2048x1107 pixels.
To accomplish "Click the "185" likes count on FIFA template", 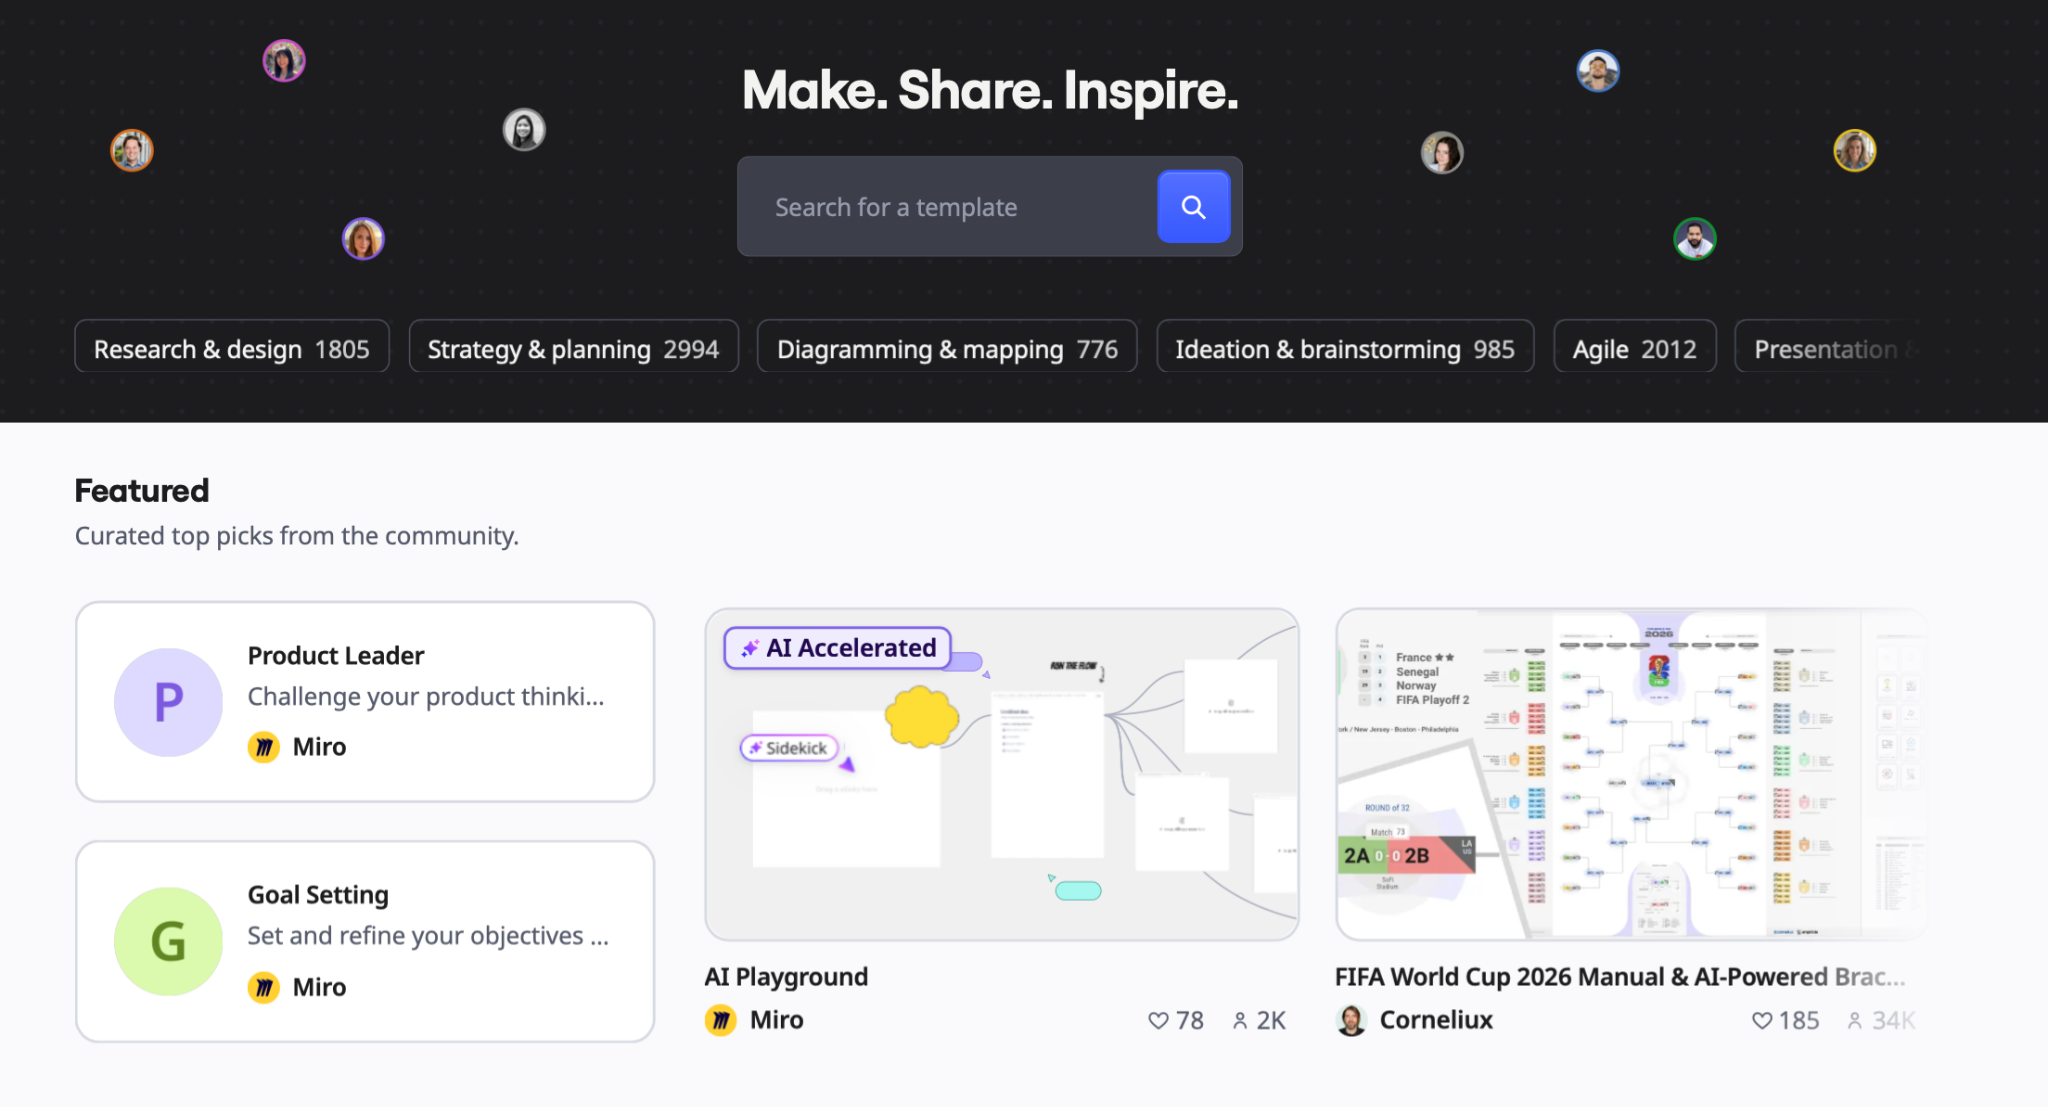I will [1799, 1020].
